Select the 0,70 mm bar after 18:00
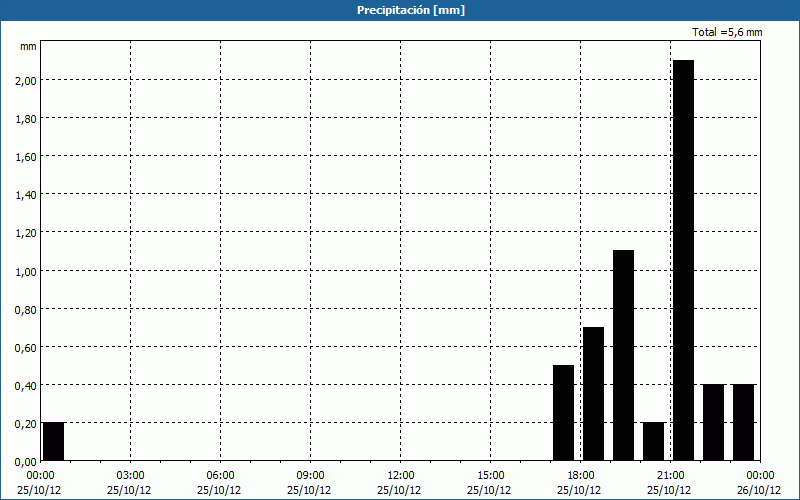 coord(593,394)
